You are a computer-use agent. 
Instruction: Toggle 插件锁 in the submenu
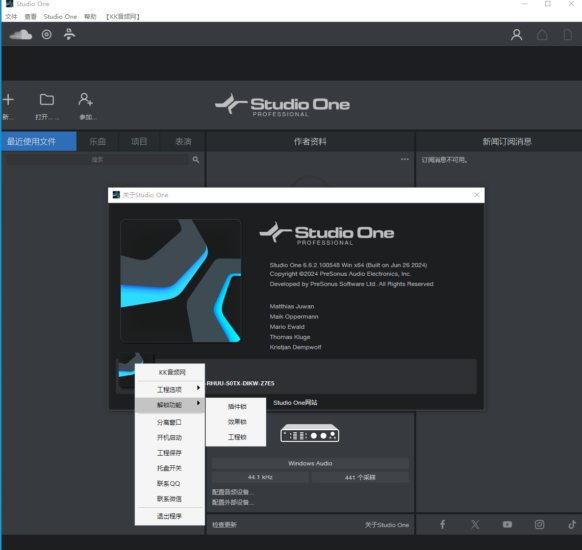pyautogui.click(x=237, y=407)
